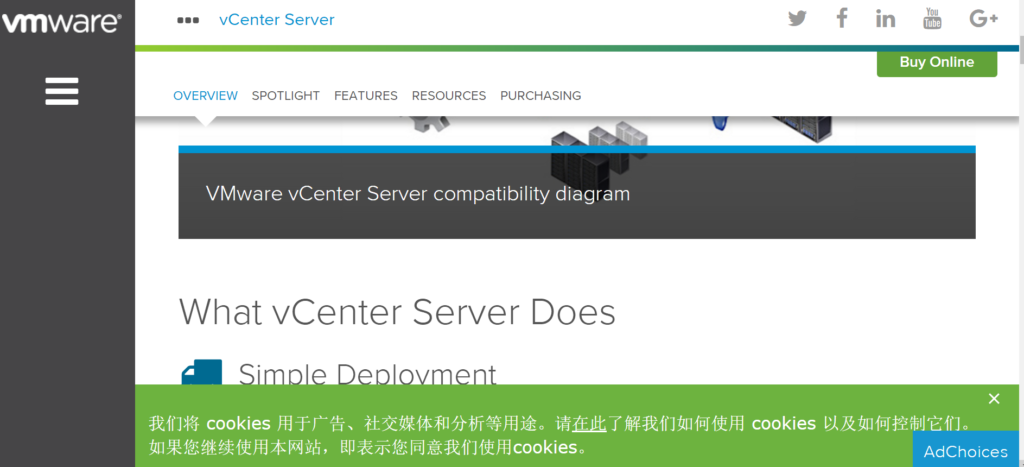This screenshot has height=467, width=1024.
Task: Switch to the PURCHASING tab
Action: [x=541, y=95]
